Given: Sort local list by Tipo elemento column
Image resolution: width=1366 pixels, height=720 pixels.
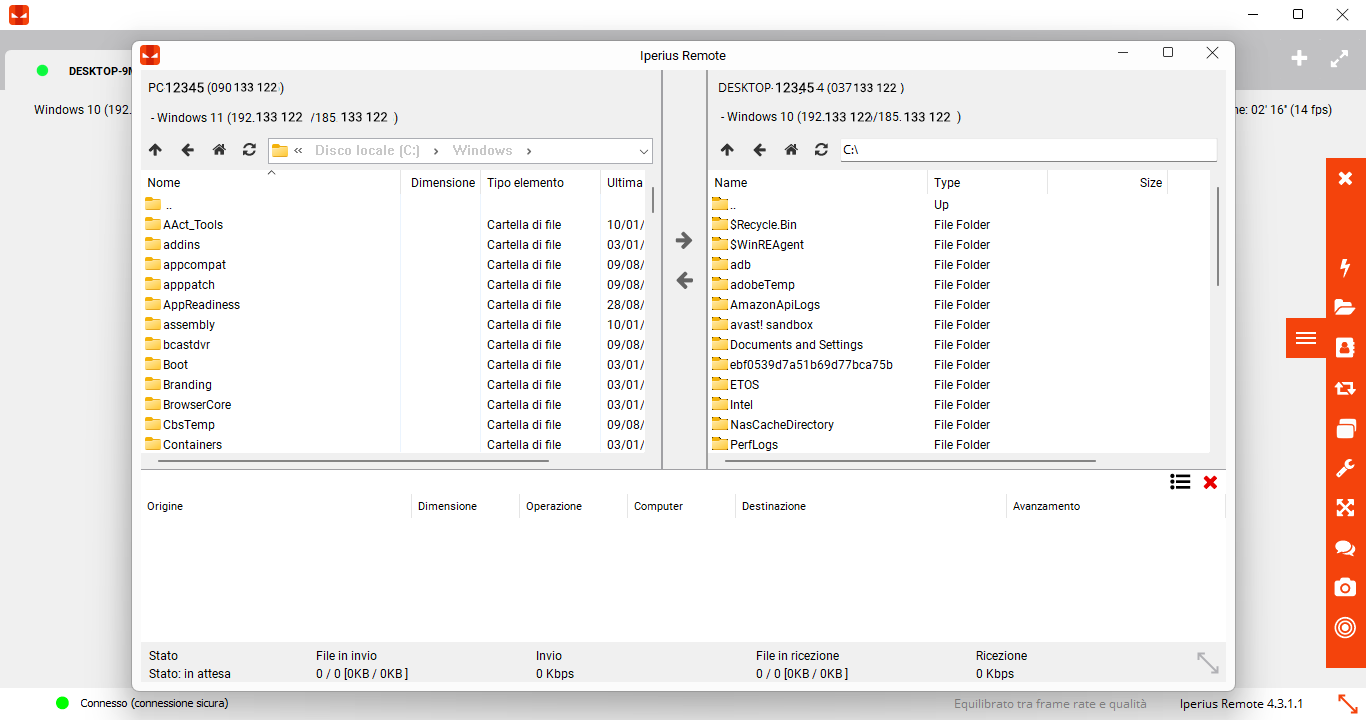Looking at the screenshot, I should tap(541, 183).
